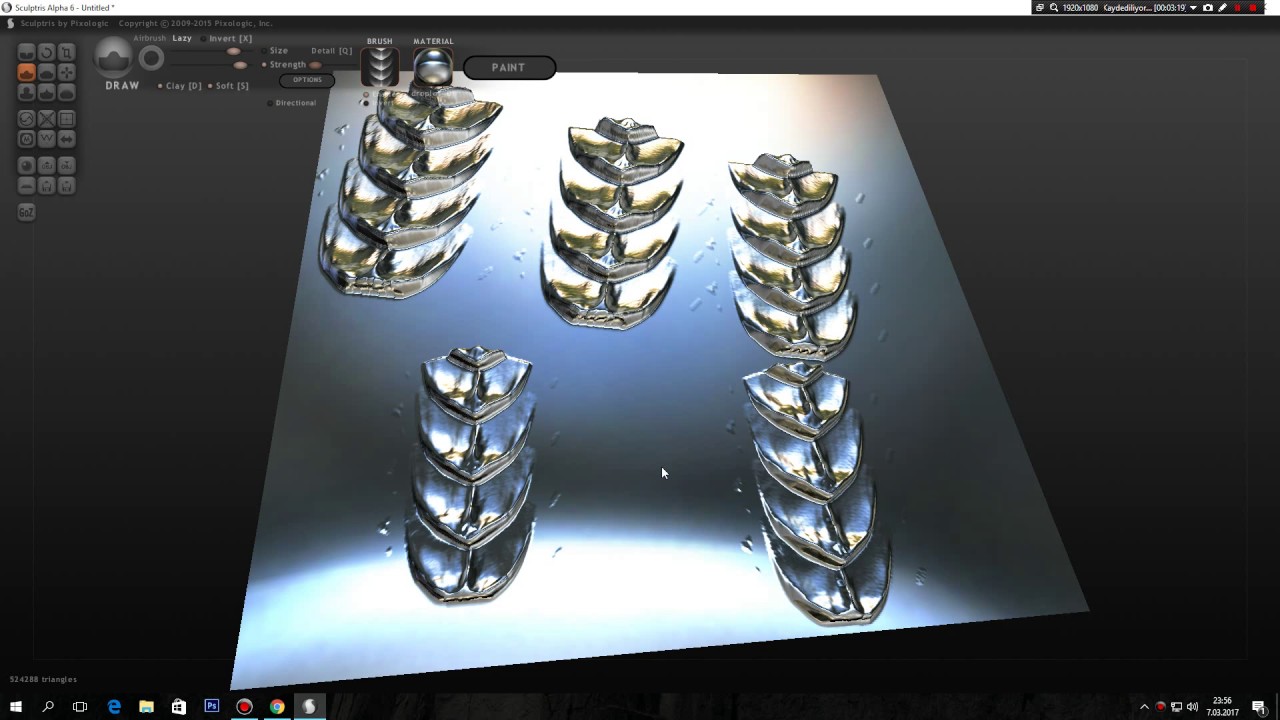Create a new sphere

tap(27, 166)
